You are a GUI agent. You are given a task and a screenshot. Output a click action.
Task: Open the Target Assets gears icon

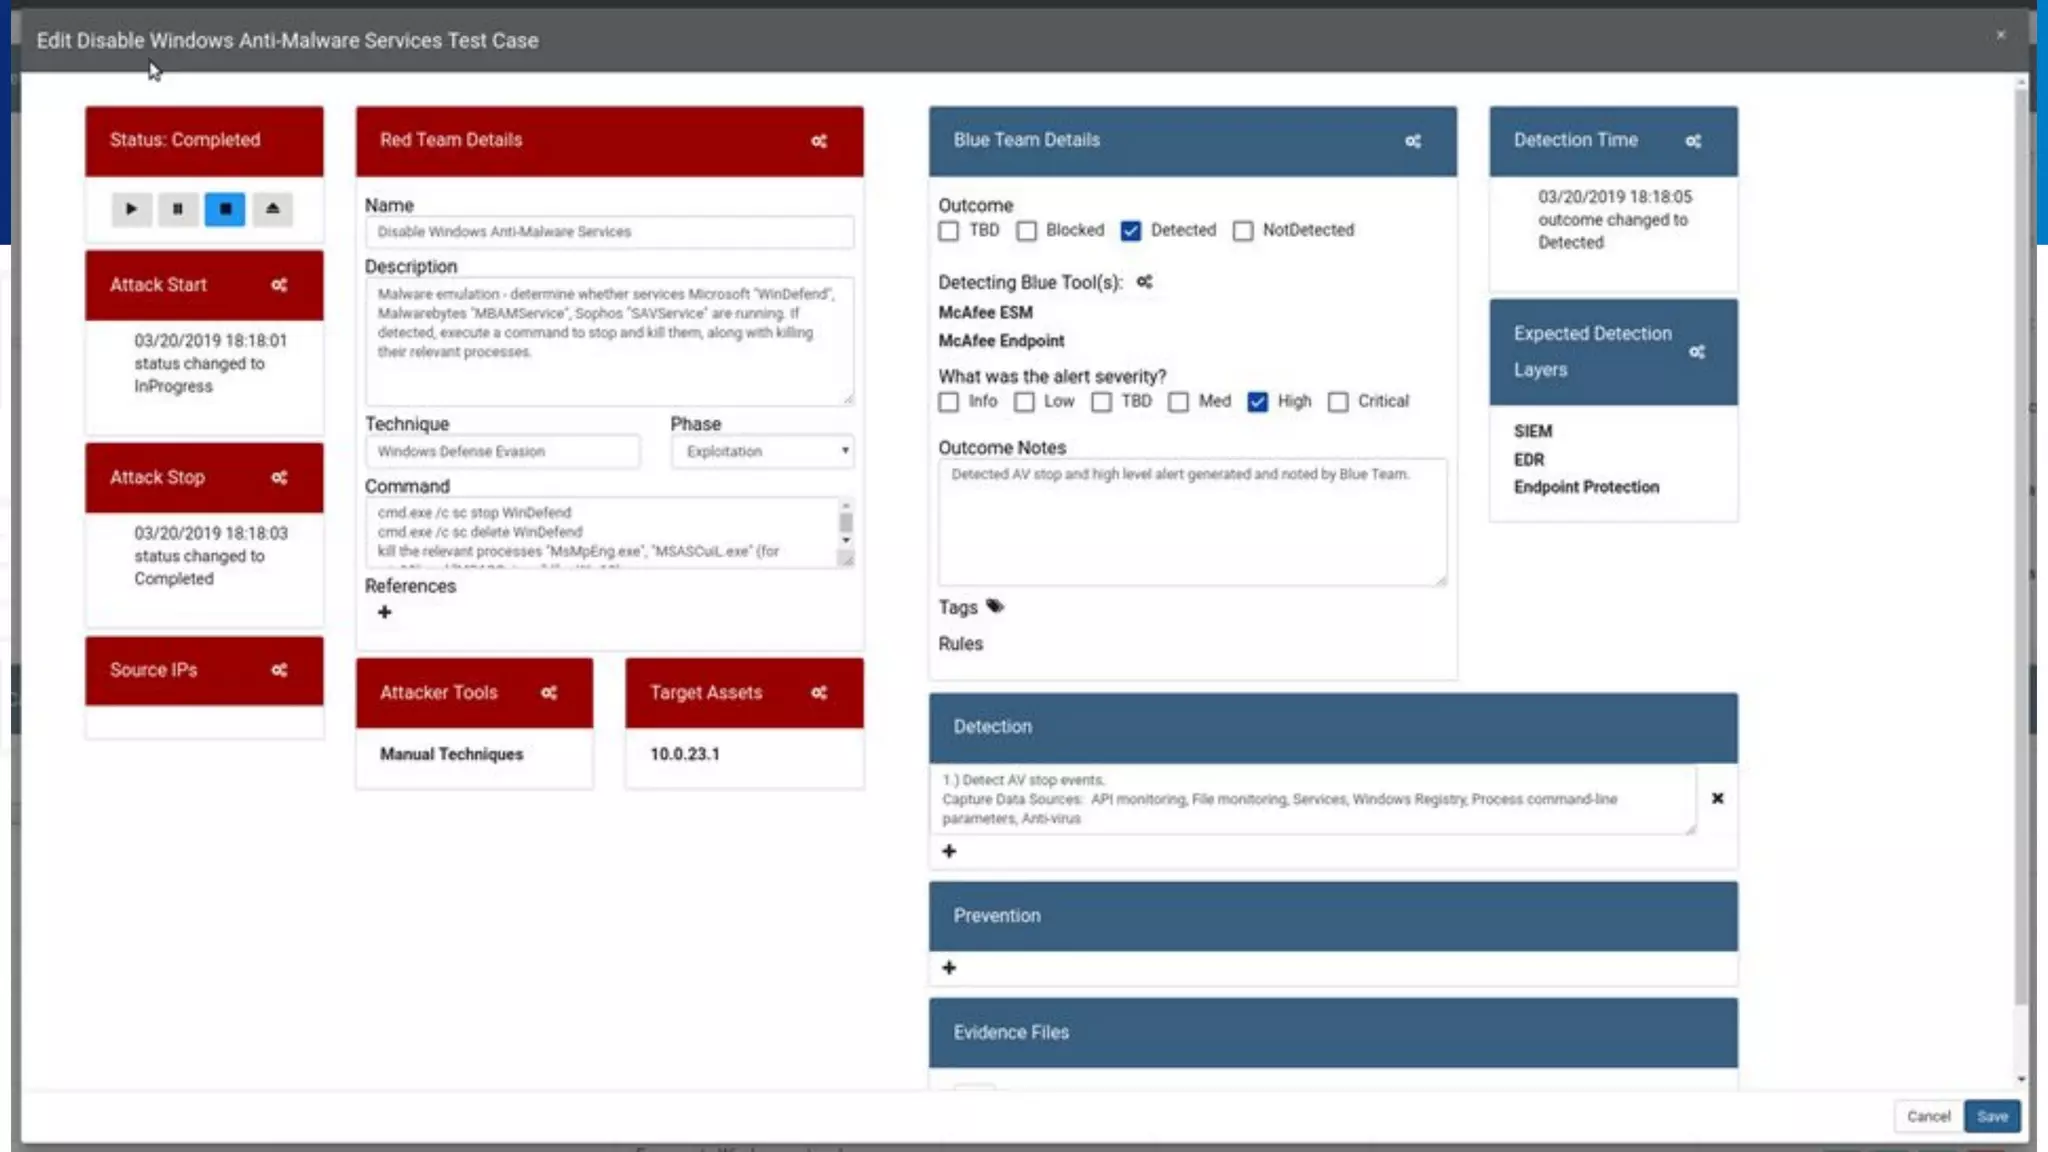tap(819, 693)
